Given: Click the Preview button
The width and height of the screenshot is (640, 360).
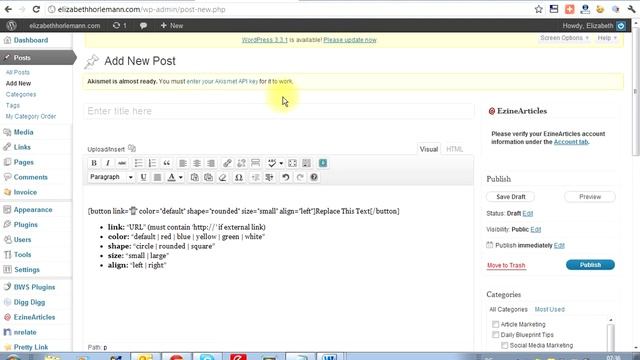Looking at the screenshot, I should click(x=590, y=197).
